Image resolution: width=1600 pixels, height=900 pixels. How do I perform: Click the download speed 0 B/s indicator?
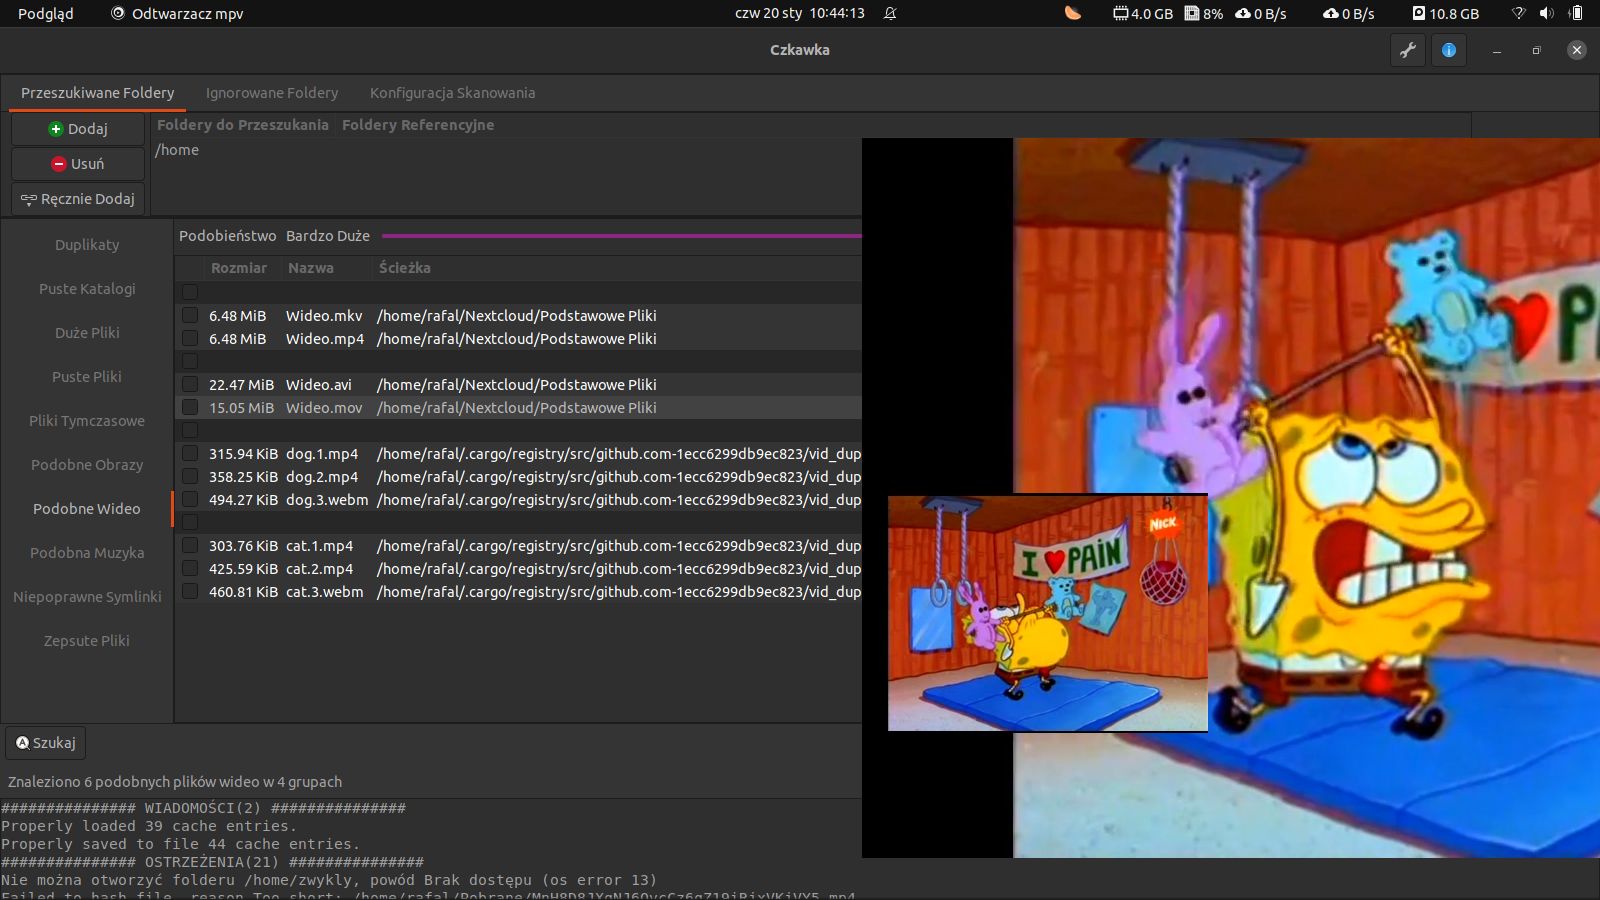pos(1261,13)
